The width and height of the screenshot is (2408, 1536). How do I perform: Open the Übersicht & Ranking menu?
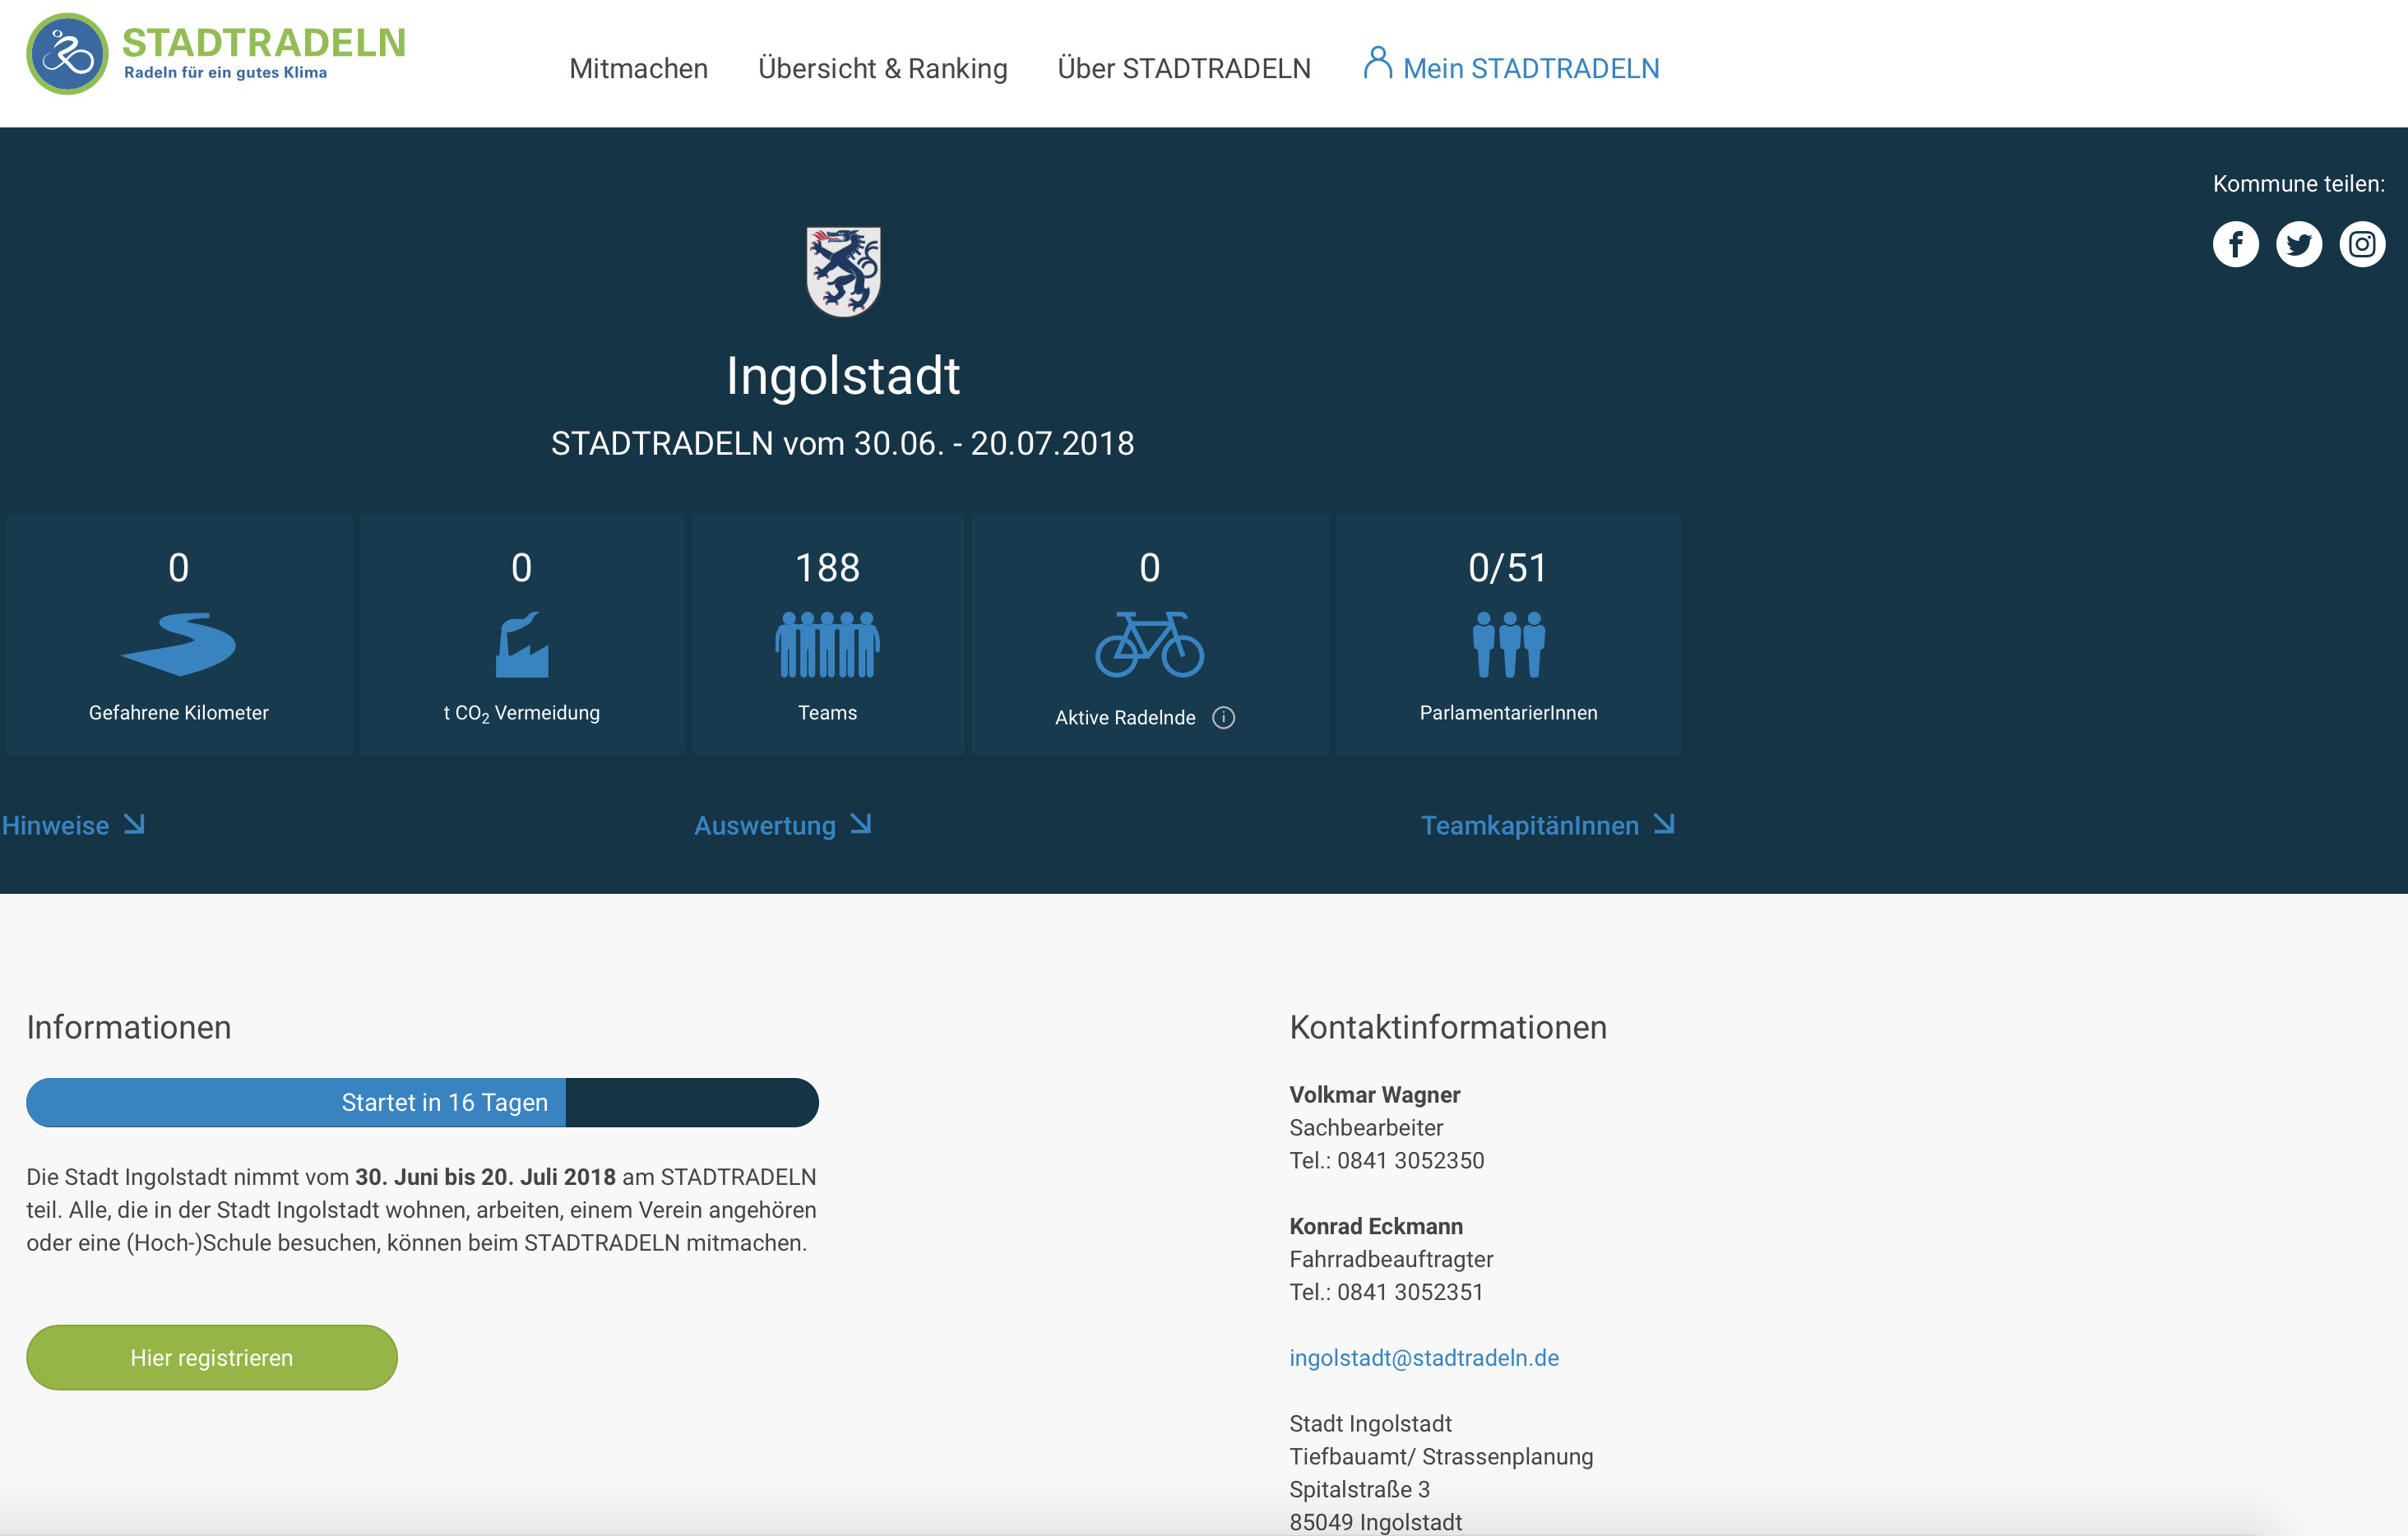(882, 68)
